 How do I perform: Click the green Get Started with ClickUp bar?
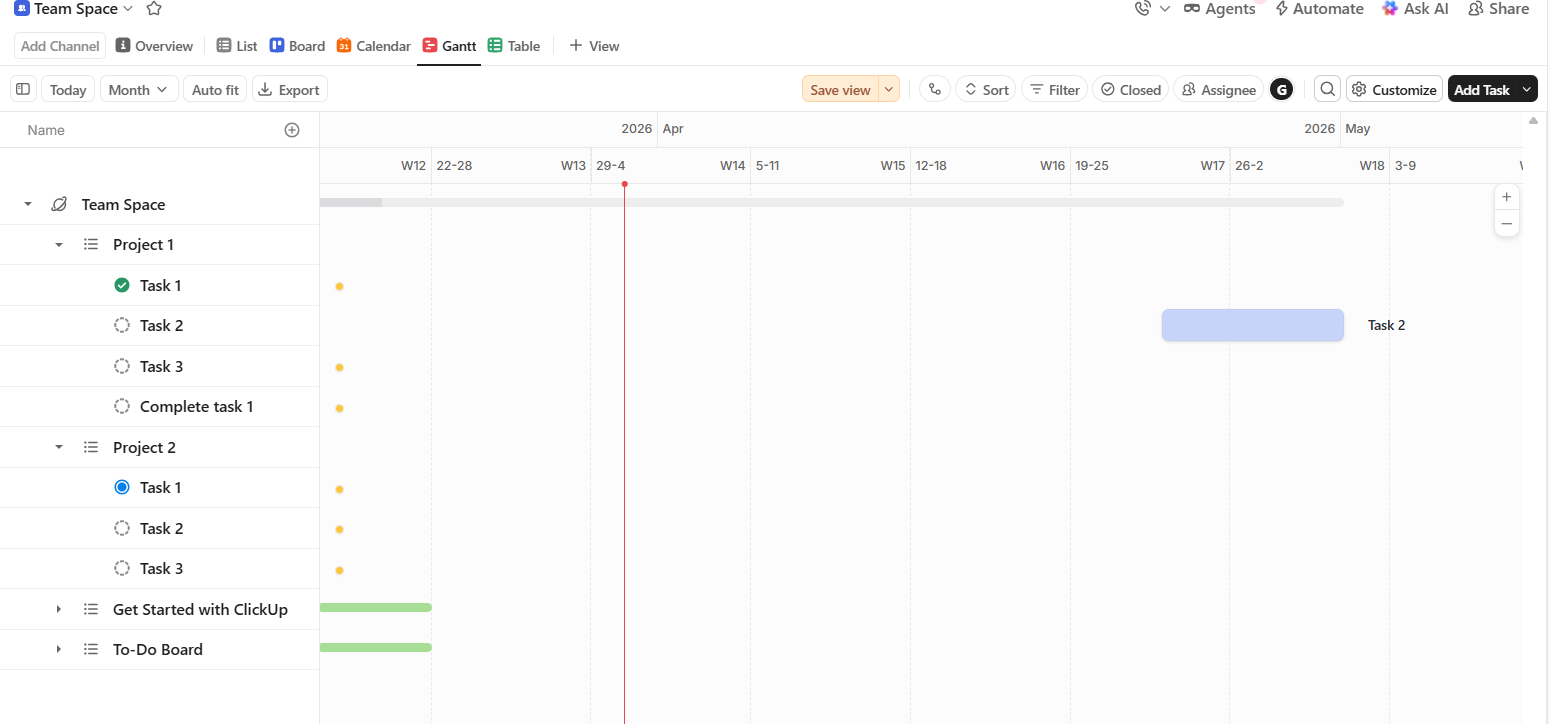pos(375,607)
